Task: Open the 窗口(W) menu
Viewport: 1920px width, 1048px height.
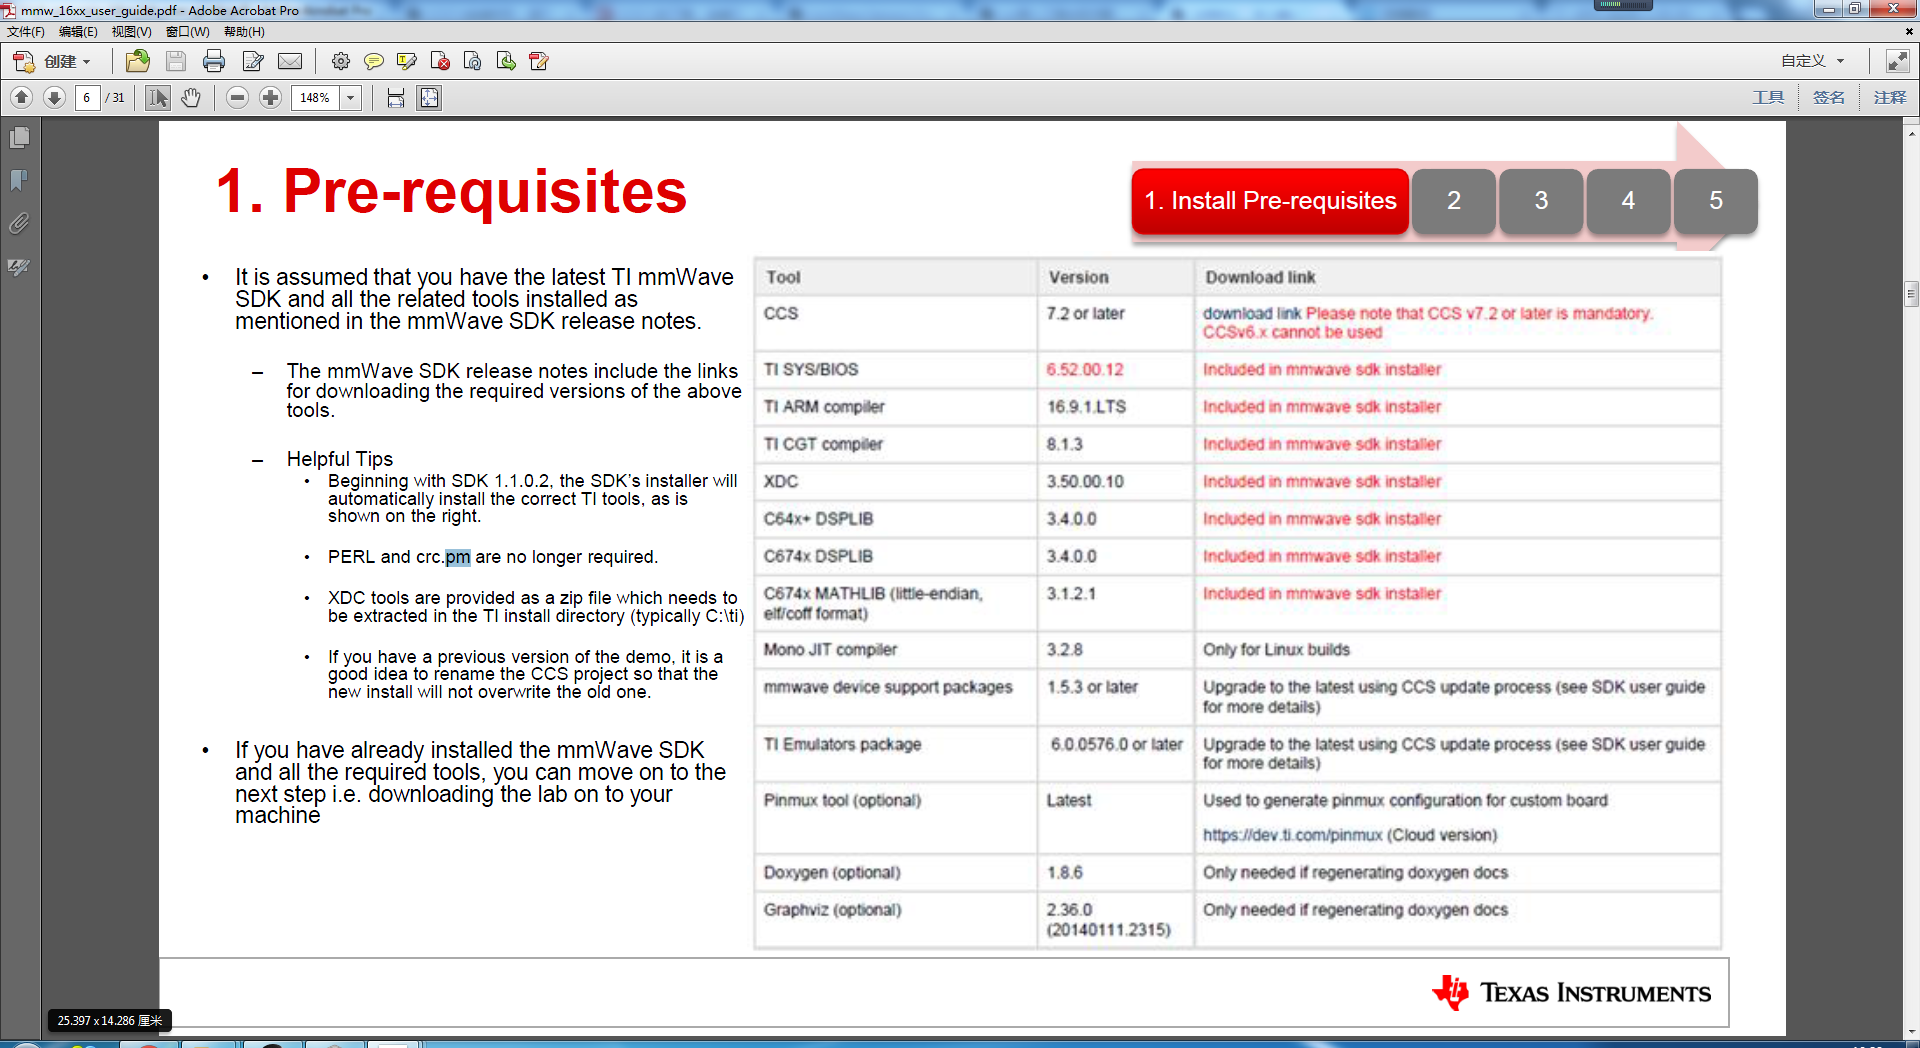Action: pyautogui.click(x=188, y=32)
